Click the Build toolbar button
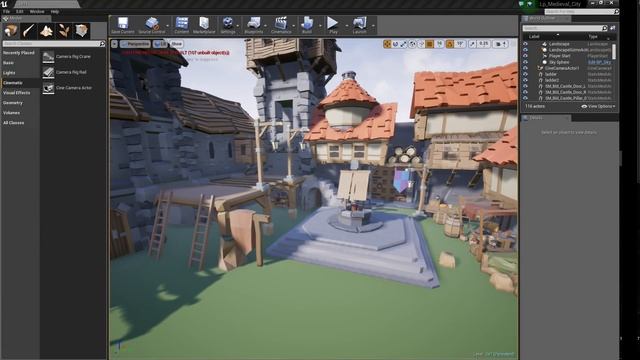This screenshot has width=640, height=360. pyautogui.click(x=307, y=25)
